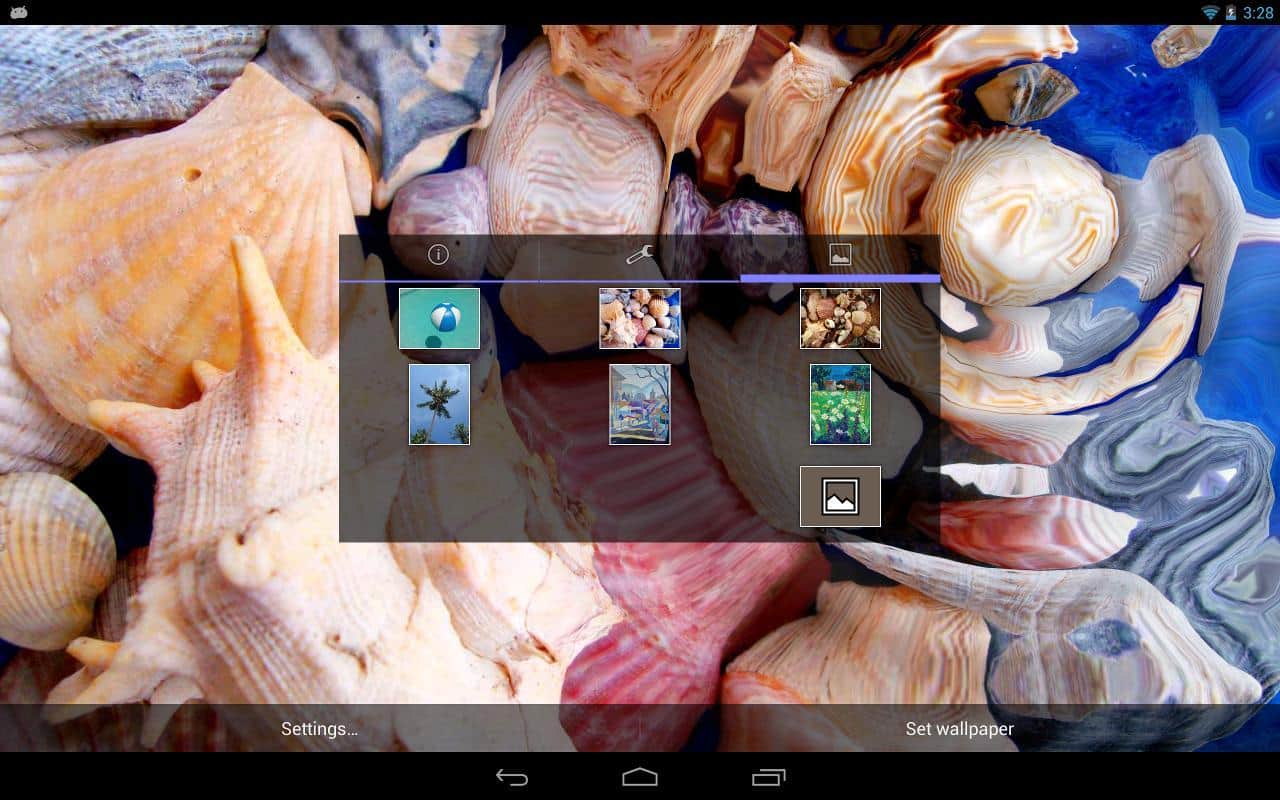Click the 3:28 clock in status bar
The image size is (1280, 800).
[1257, 12]
